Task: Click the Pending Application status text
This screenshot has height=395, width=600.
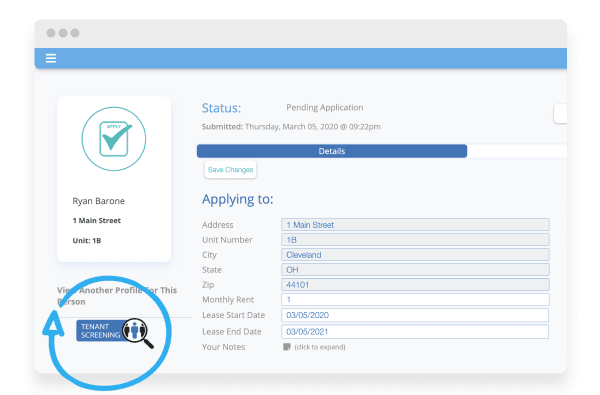Action: pyautogui.click(x=325, y=108)
